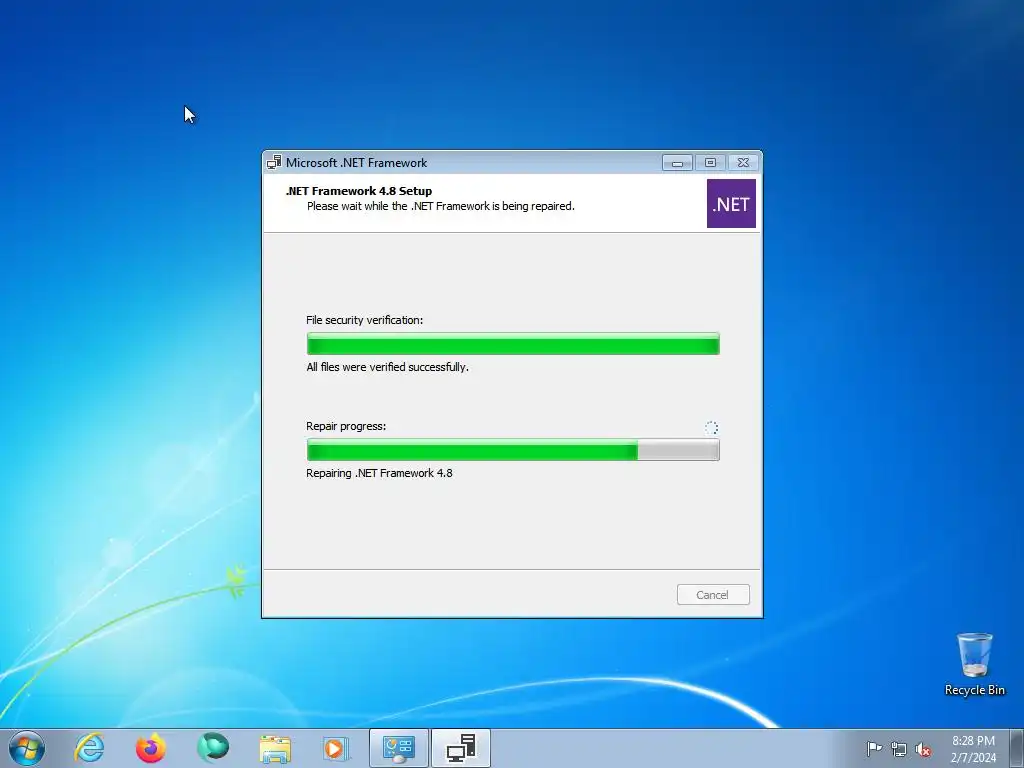The image size is (1024, 768).
Task: Click the "Microsoft .NET Framework" title bar text
Action: click(x=357, y=163)
